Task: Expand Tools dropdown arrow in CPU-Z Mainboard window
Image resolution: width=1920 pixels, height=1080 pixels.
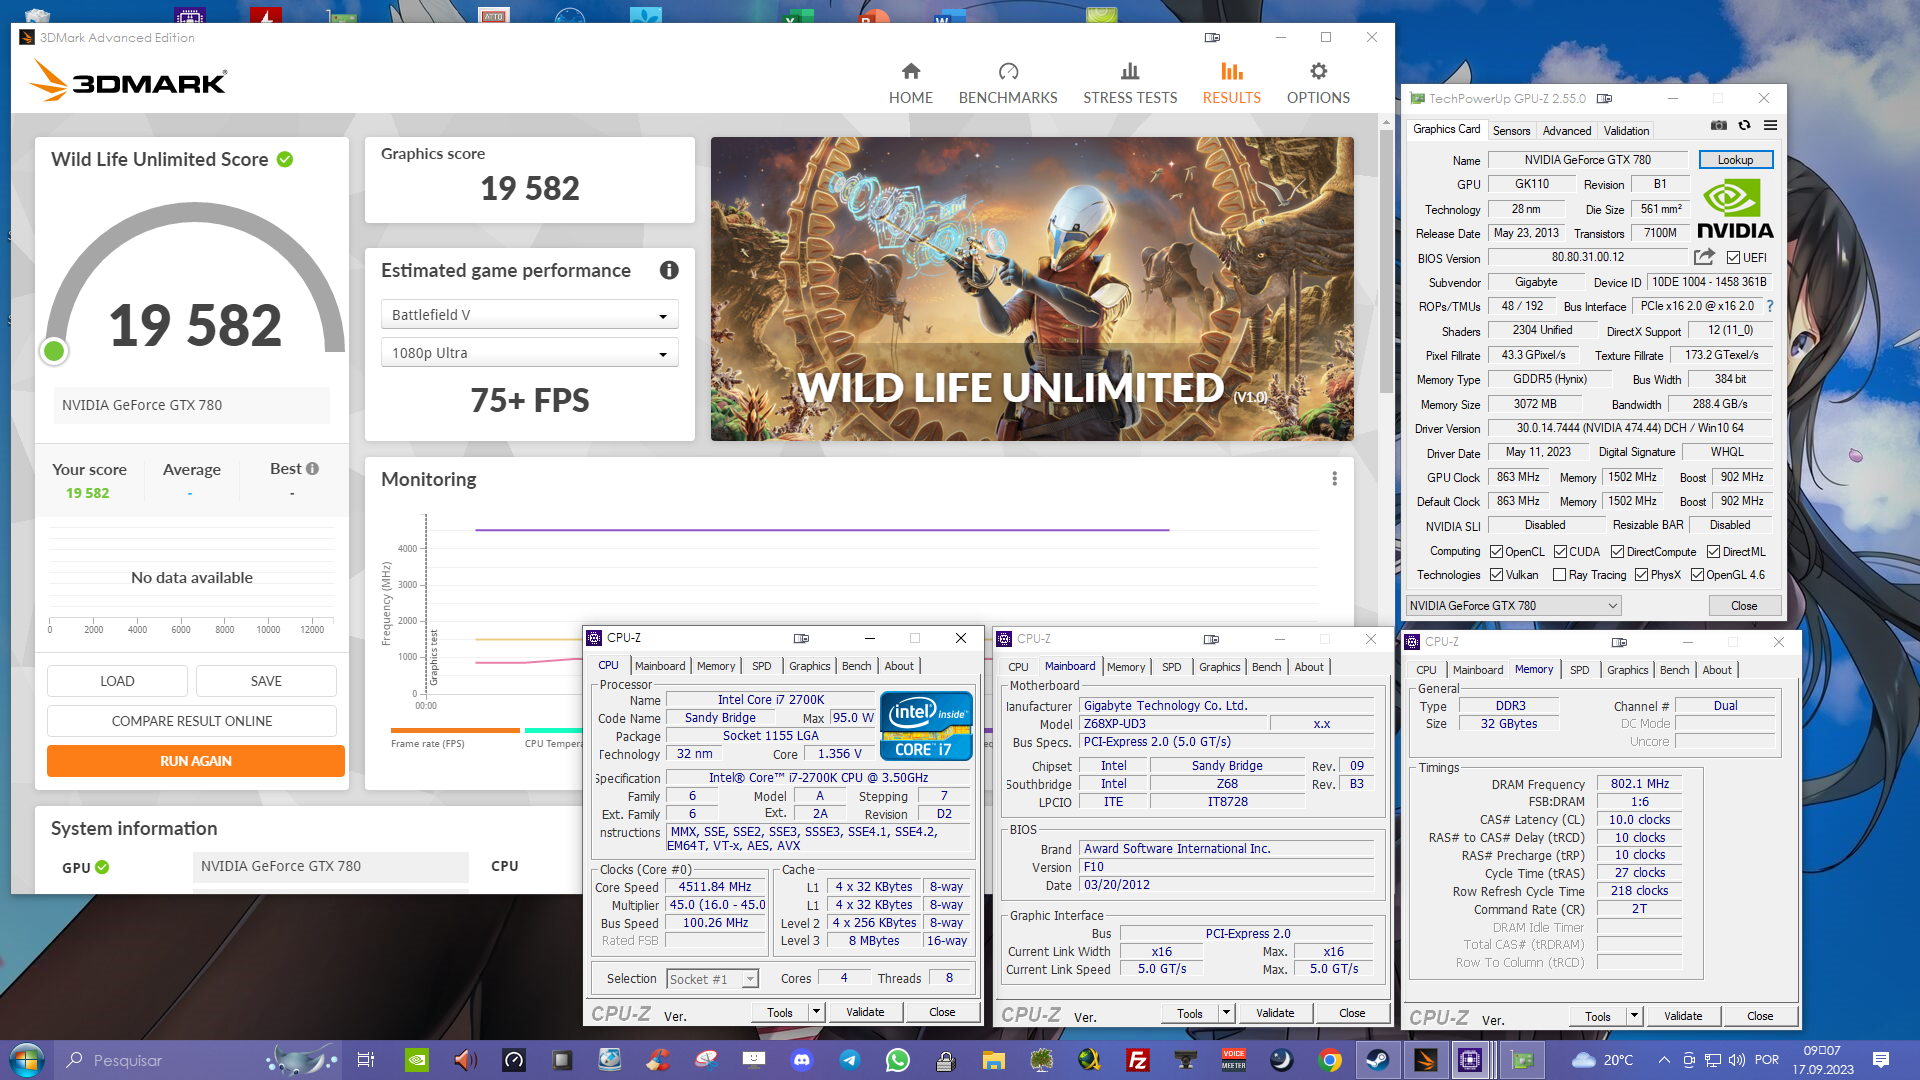Action: coord(1226,1012)
